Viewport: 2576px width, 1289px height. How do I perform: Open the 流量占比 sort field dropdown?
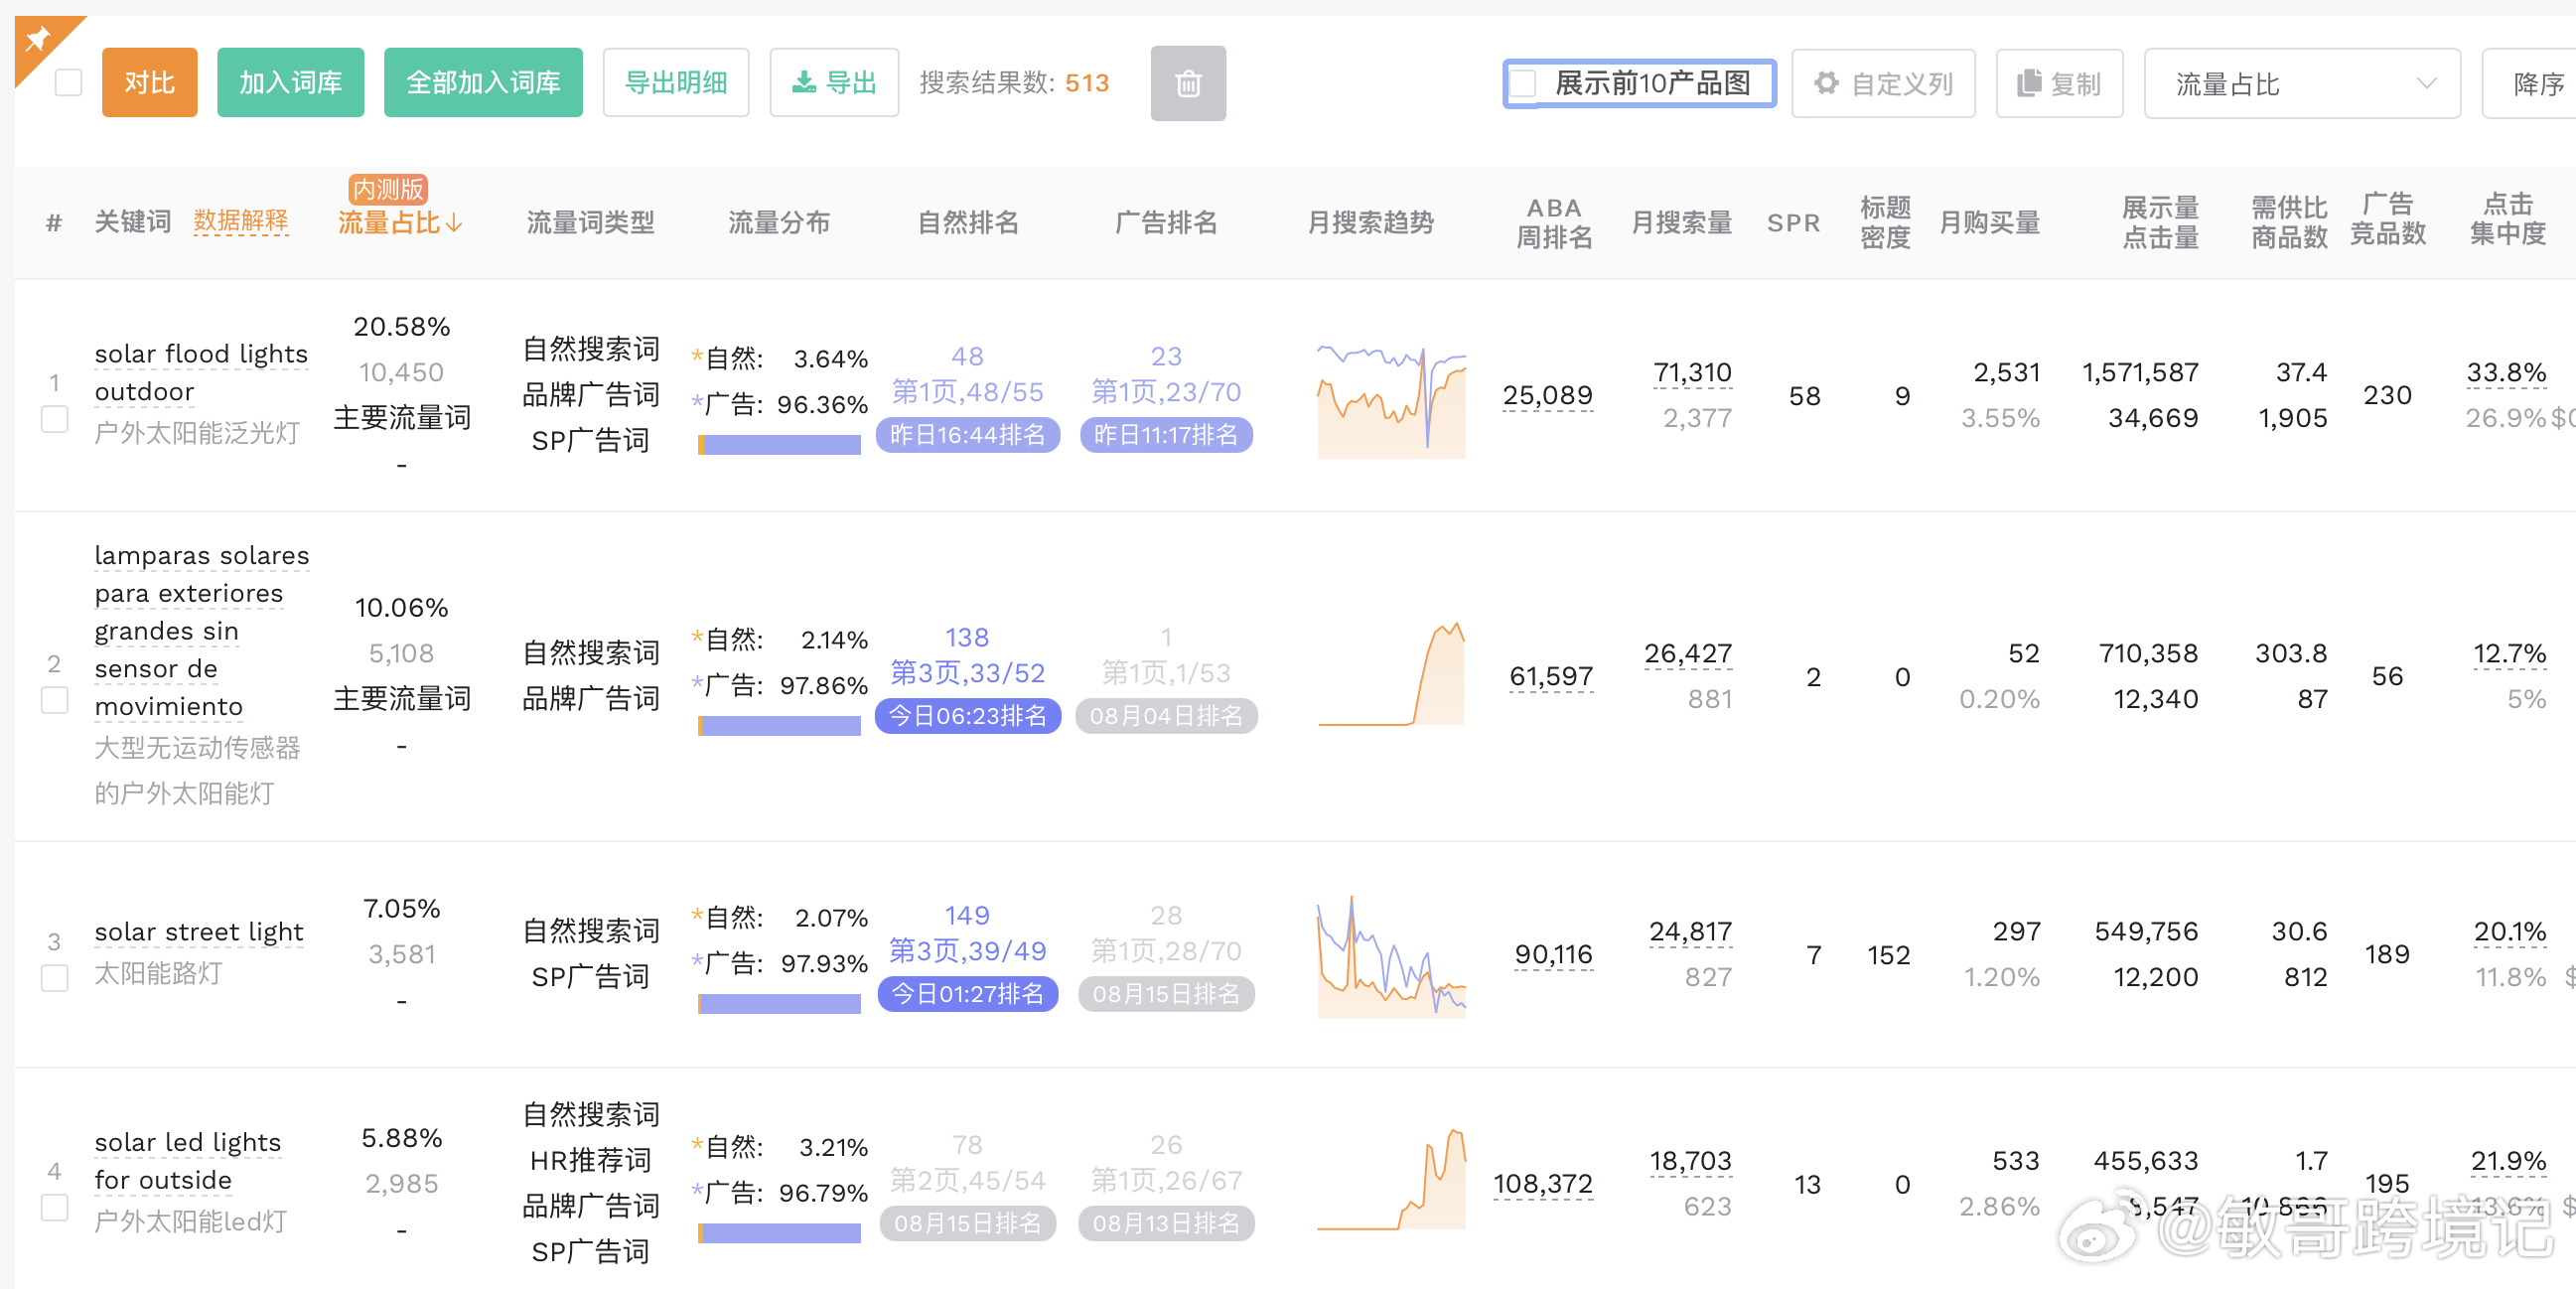tap(2301, 83)
